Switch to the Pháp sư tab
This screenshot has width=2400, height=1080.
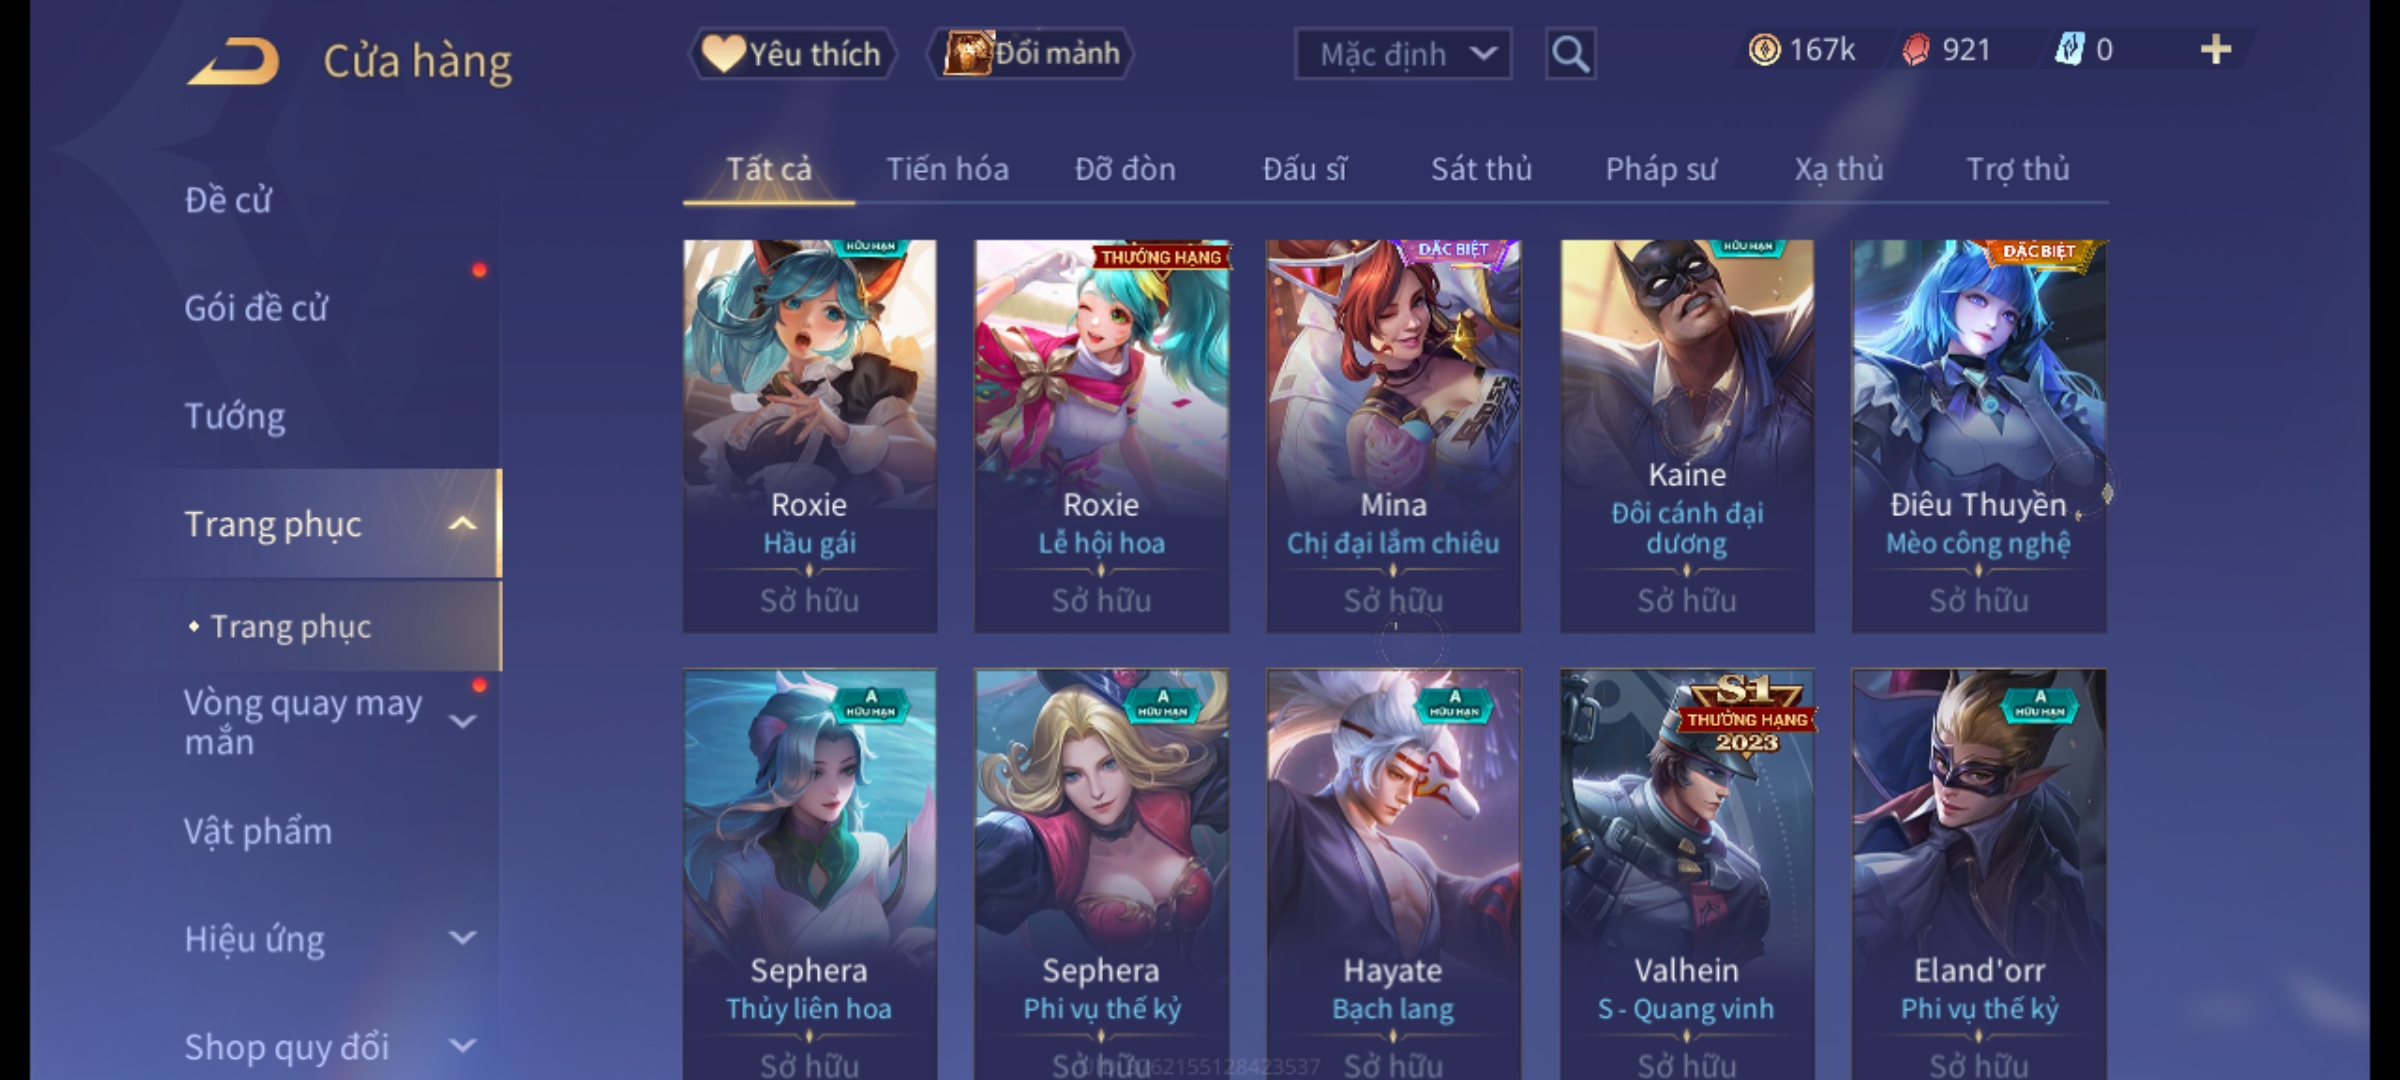[x=1661, y=169]
